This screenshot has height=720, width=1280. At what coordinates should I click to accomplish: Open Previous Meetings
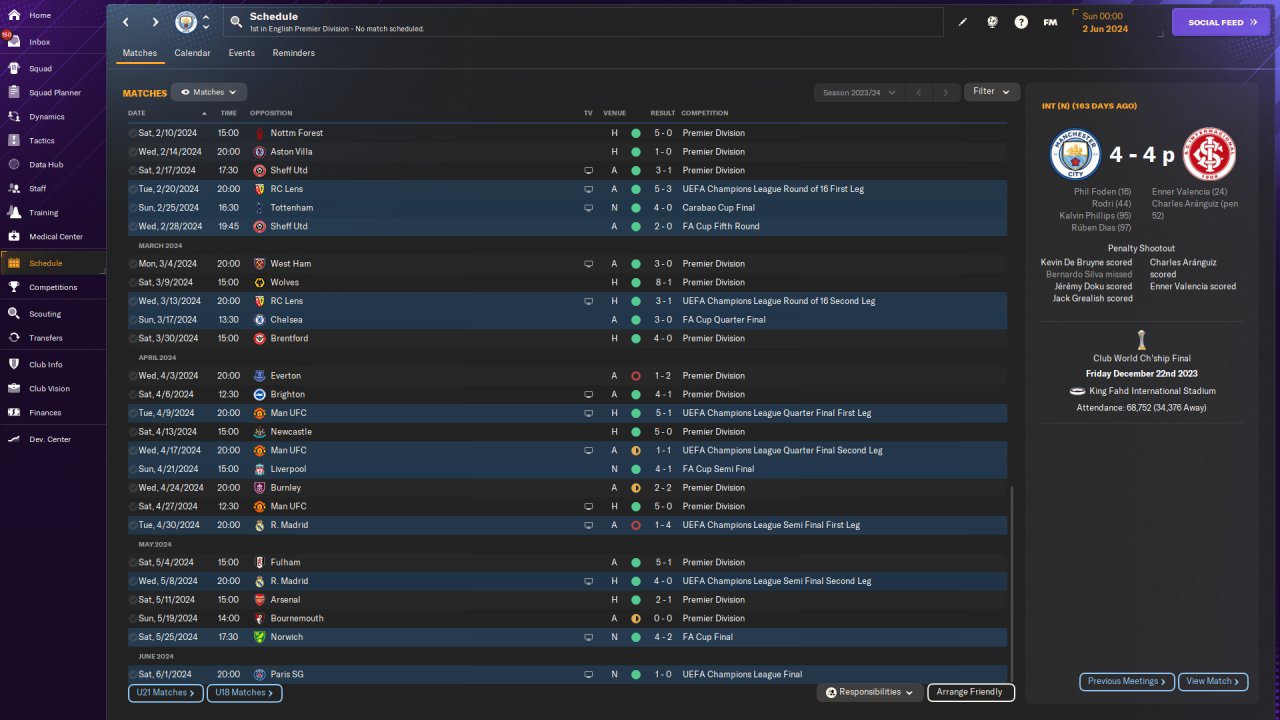(1127, 681)
